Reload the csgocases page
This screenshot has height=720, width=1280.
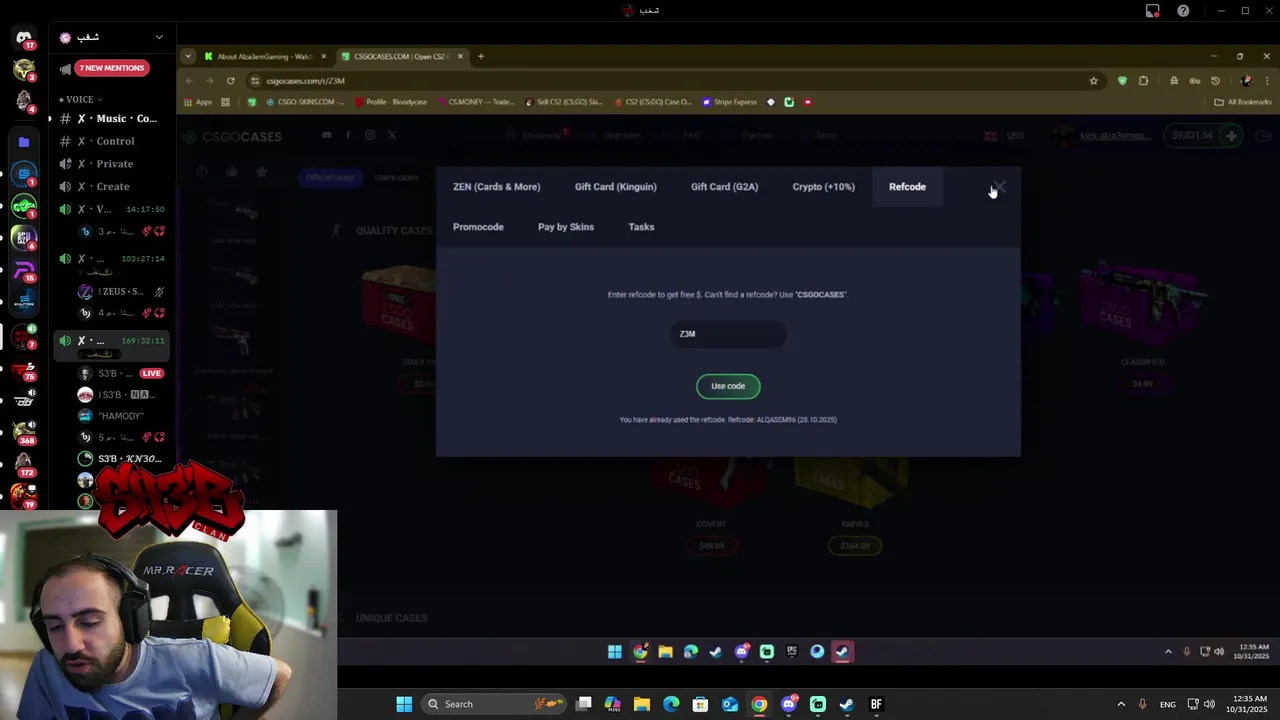click(230, 81)
